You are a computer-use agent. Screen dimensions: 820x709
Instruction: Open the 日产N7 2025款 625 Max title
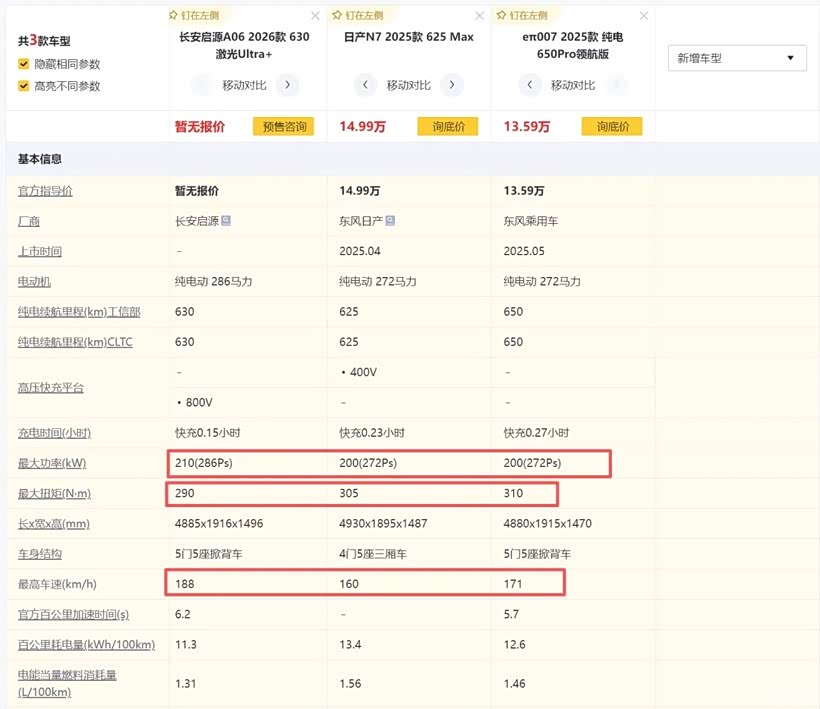coord(408,38)
